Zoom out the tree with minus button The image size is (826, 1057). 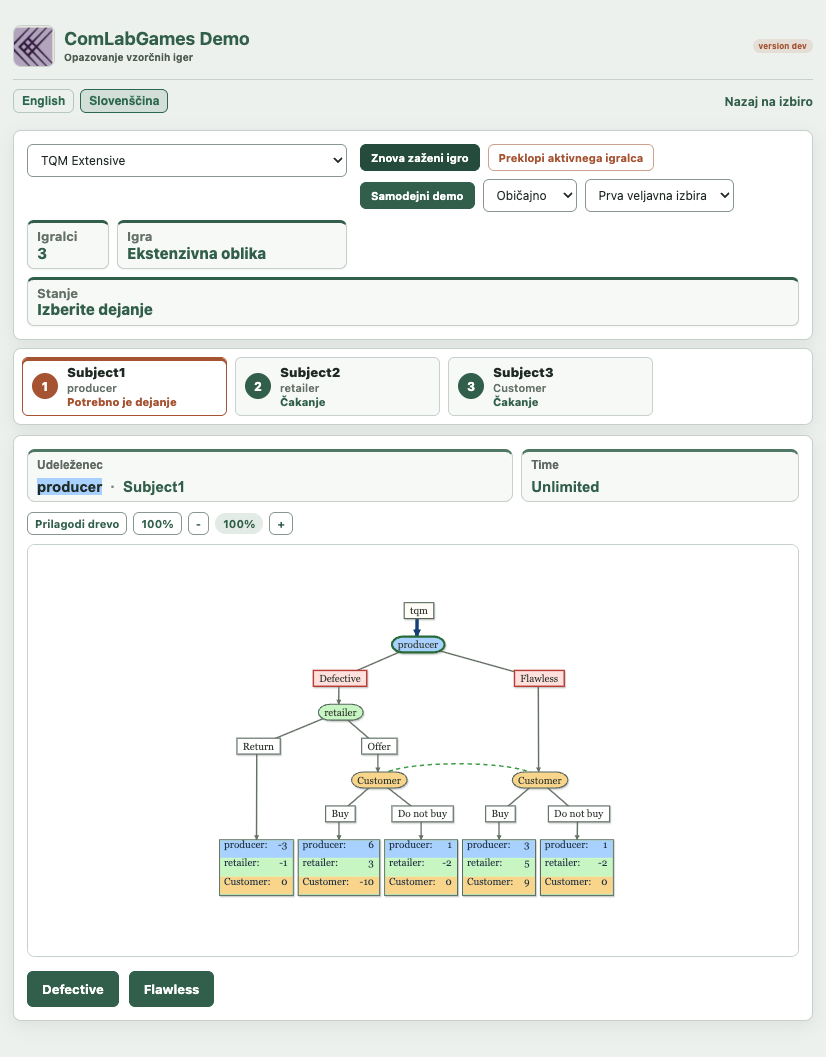(198, 524)
